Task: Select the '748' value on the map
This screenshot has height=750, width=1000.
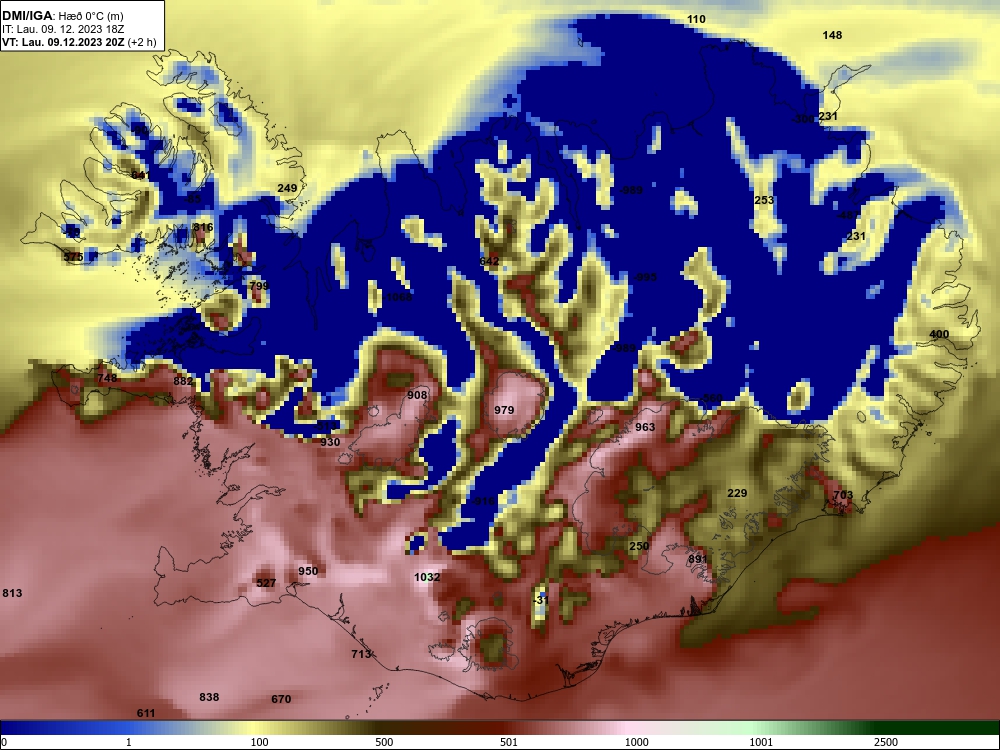Action: 107,378
